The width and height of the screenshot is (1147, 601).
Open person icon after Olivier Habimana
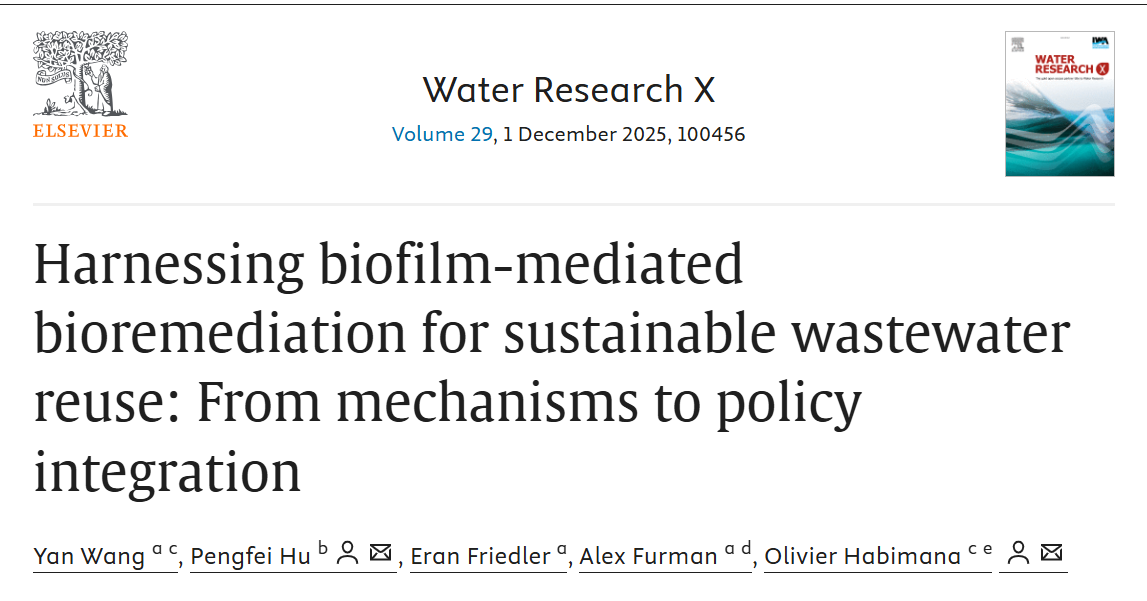(1018, 553)
